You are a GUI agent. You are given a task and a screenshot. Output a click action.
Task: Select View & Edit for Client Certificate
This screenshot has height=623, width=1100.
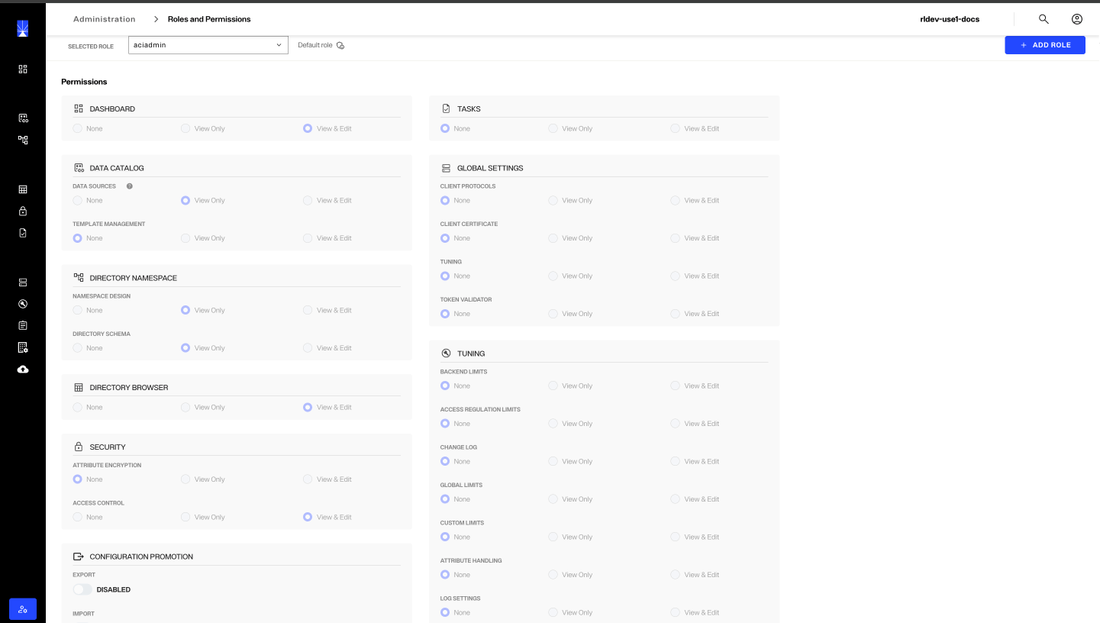[675, 239]
